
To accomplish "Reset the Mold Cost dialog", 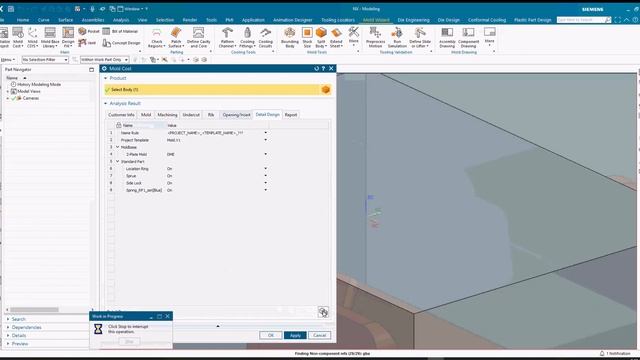I will (x=316, y=69).
